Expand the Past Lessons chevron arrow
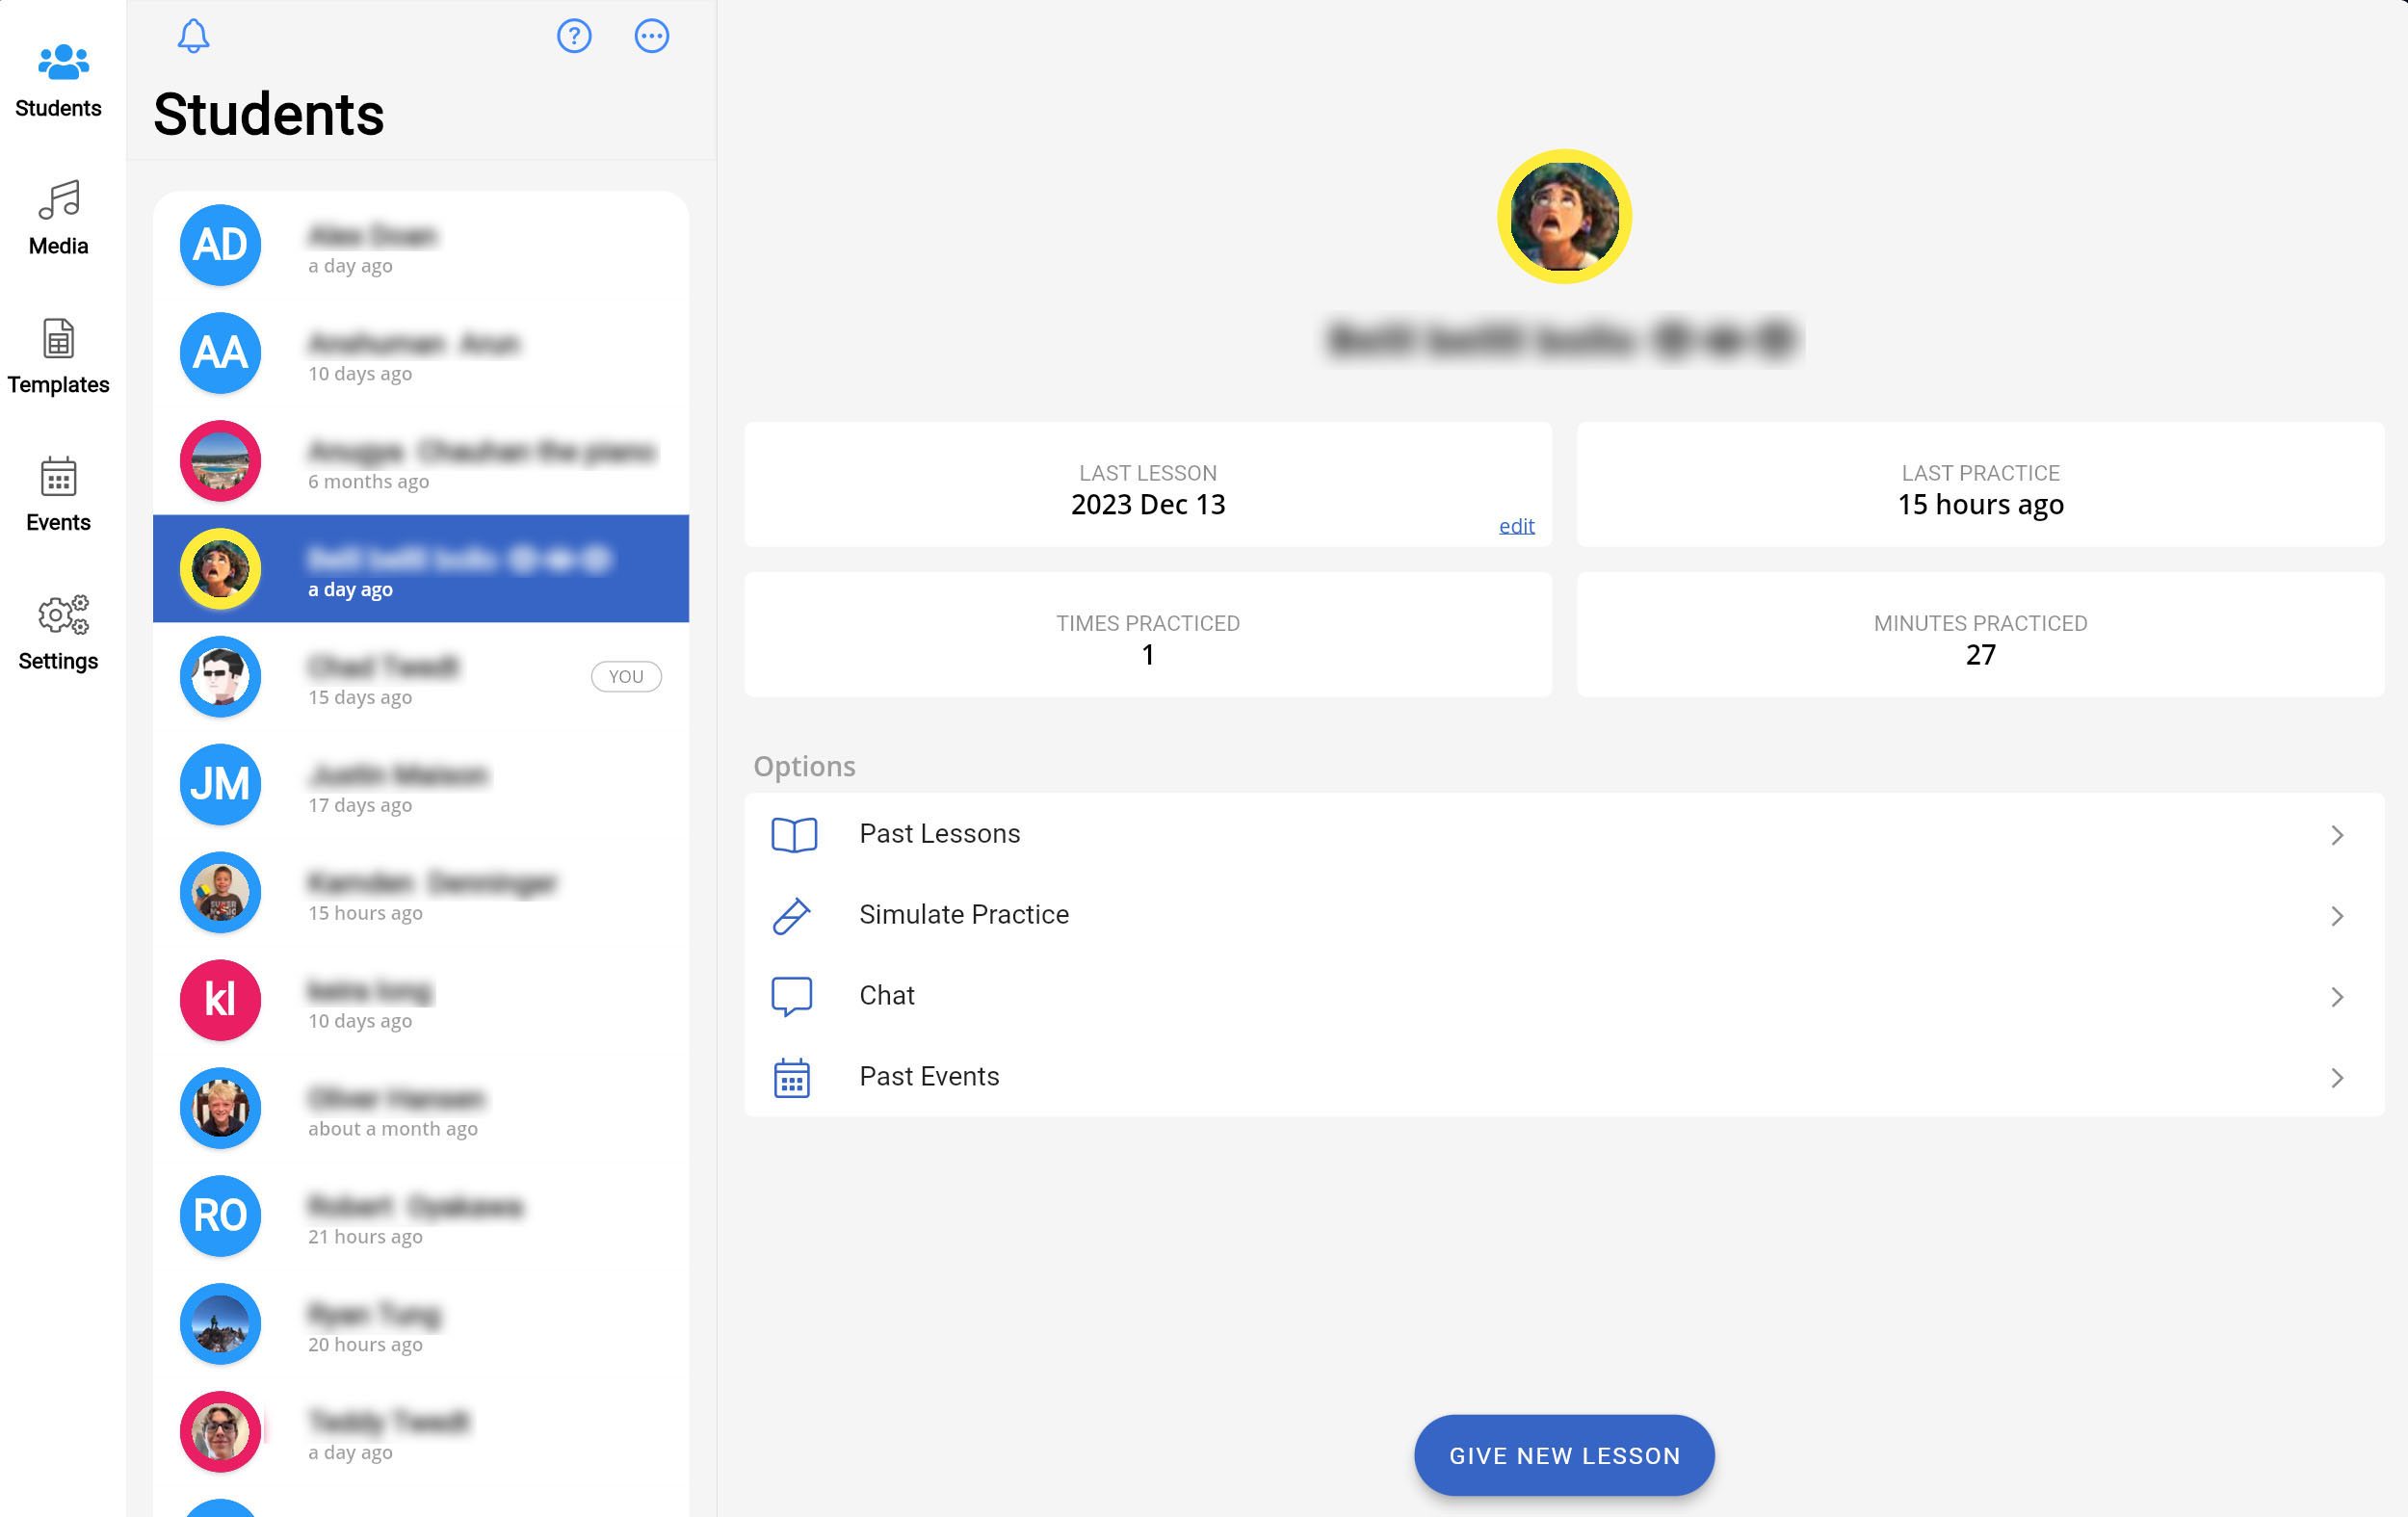 (2337, 835)
